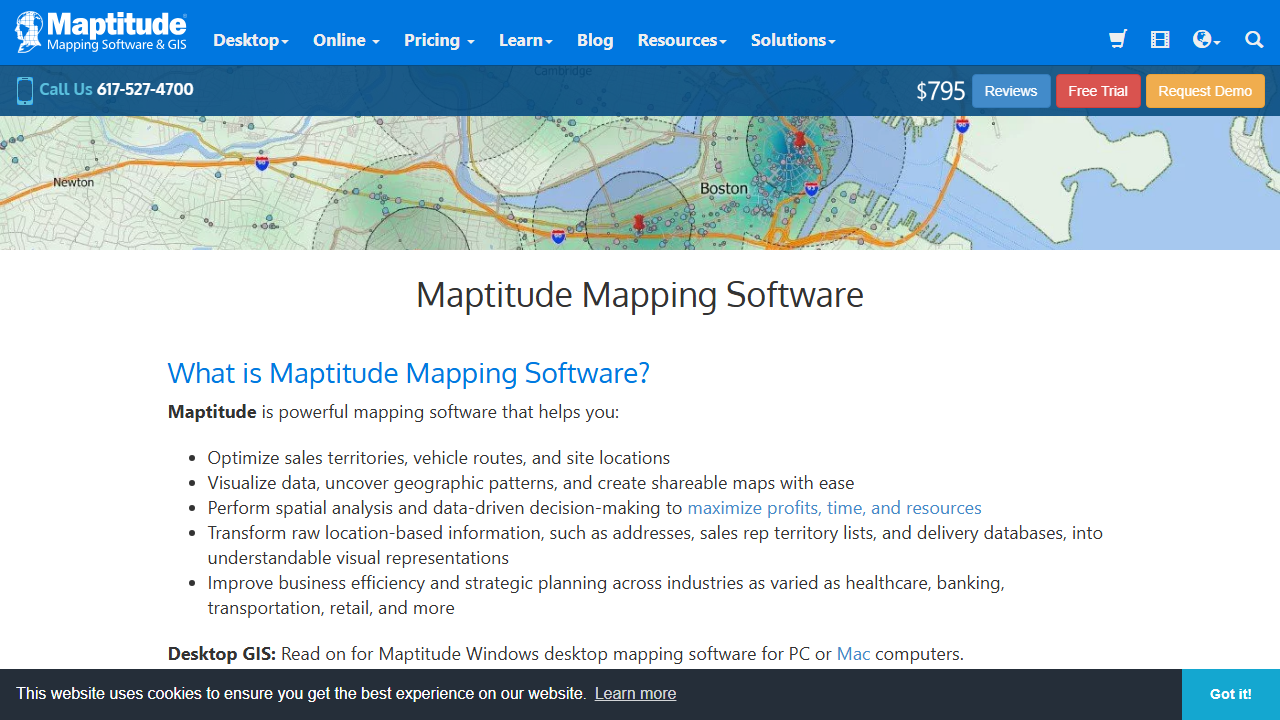Viewport: 1280px width, 720px height.
Task: Expand the Pricing menu
Action: (x=439, y=40)
